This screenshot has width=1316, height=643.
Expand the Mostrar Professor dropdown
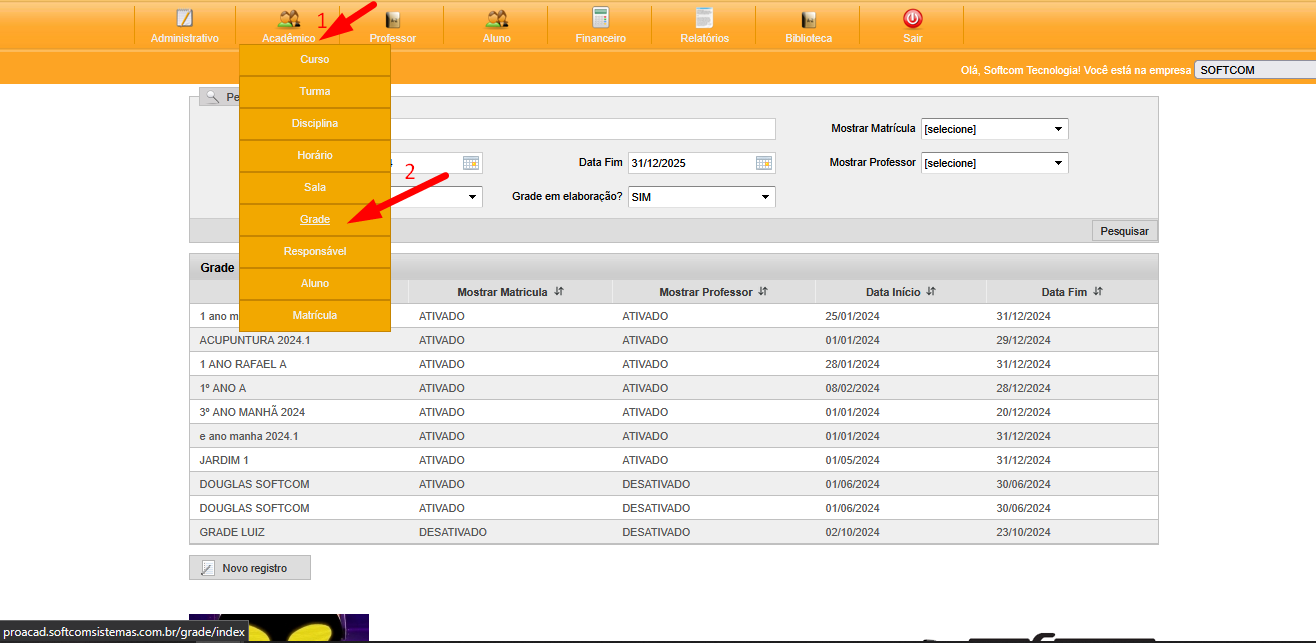coord(994,163)
